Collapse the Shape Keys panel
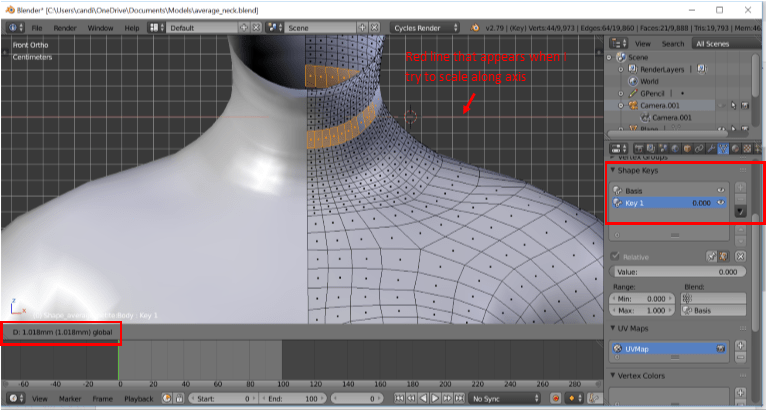The width and height of the screenshot is (767, 411). click(613, 170)
